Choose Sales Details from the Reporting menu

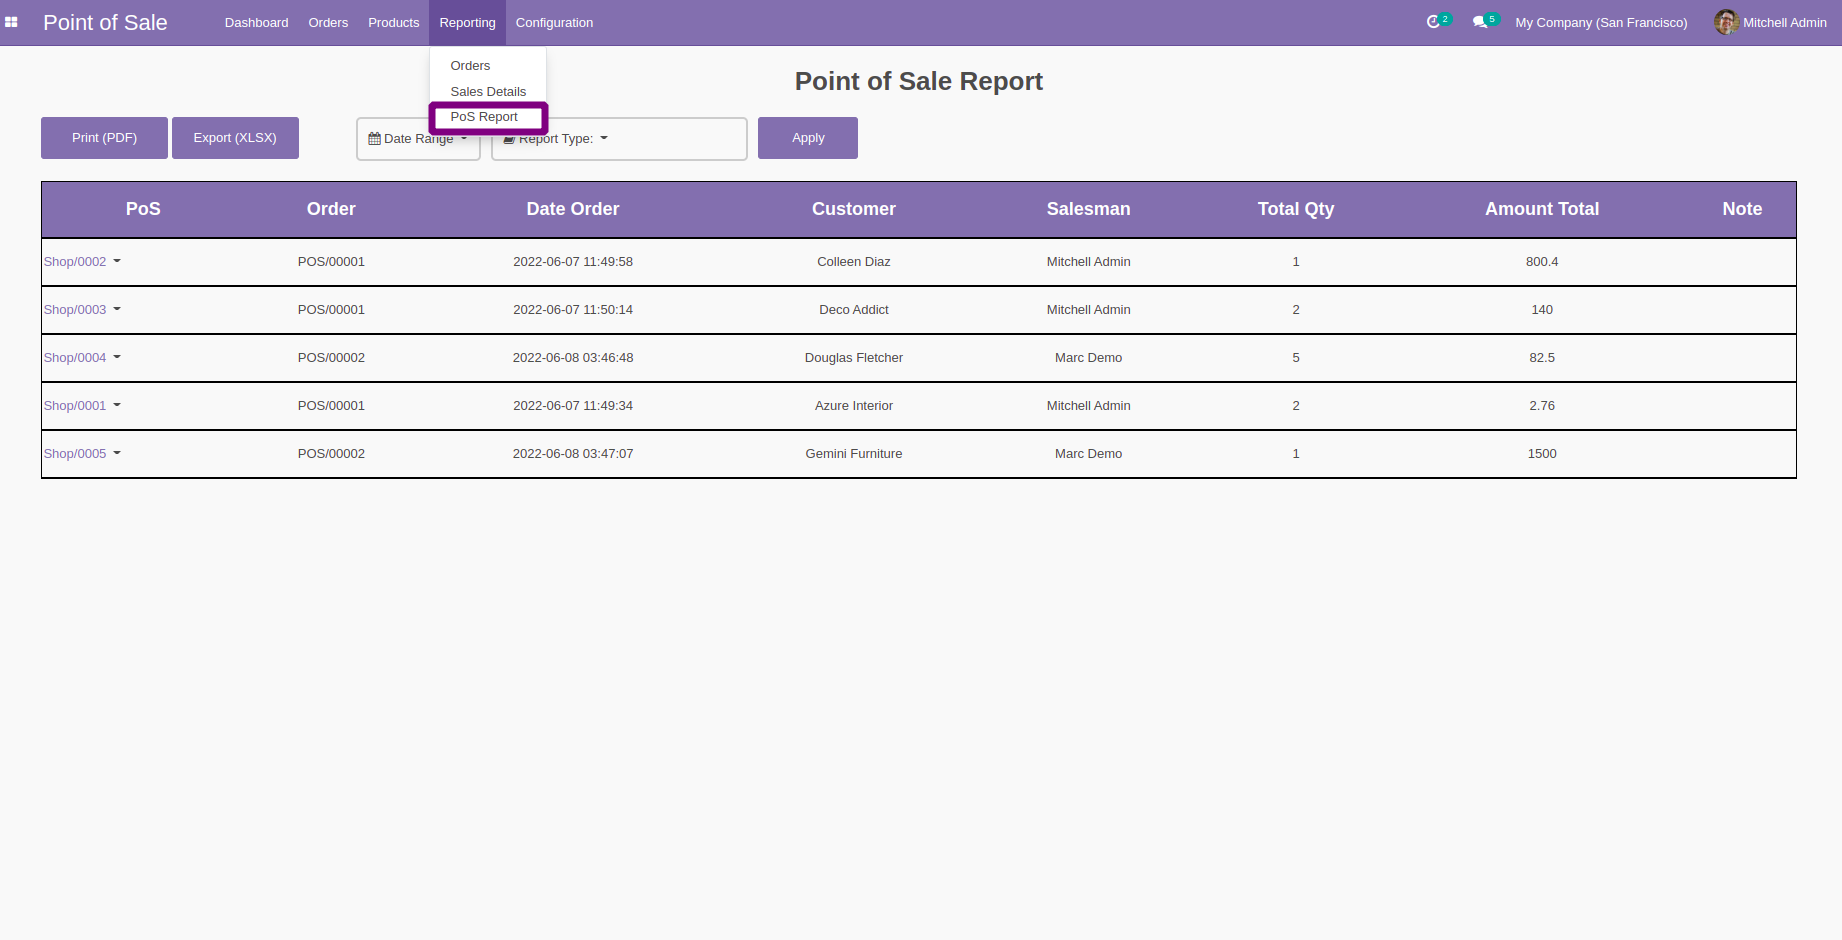click(x=488, y=91)
